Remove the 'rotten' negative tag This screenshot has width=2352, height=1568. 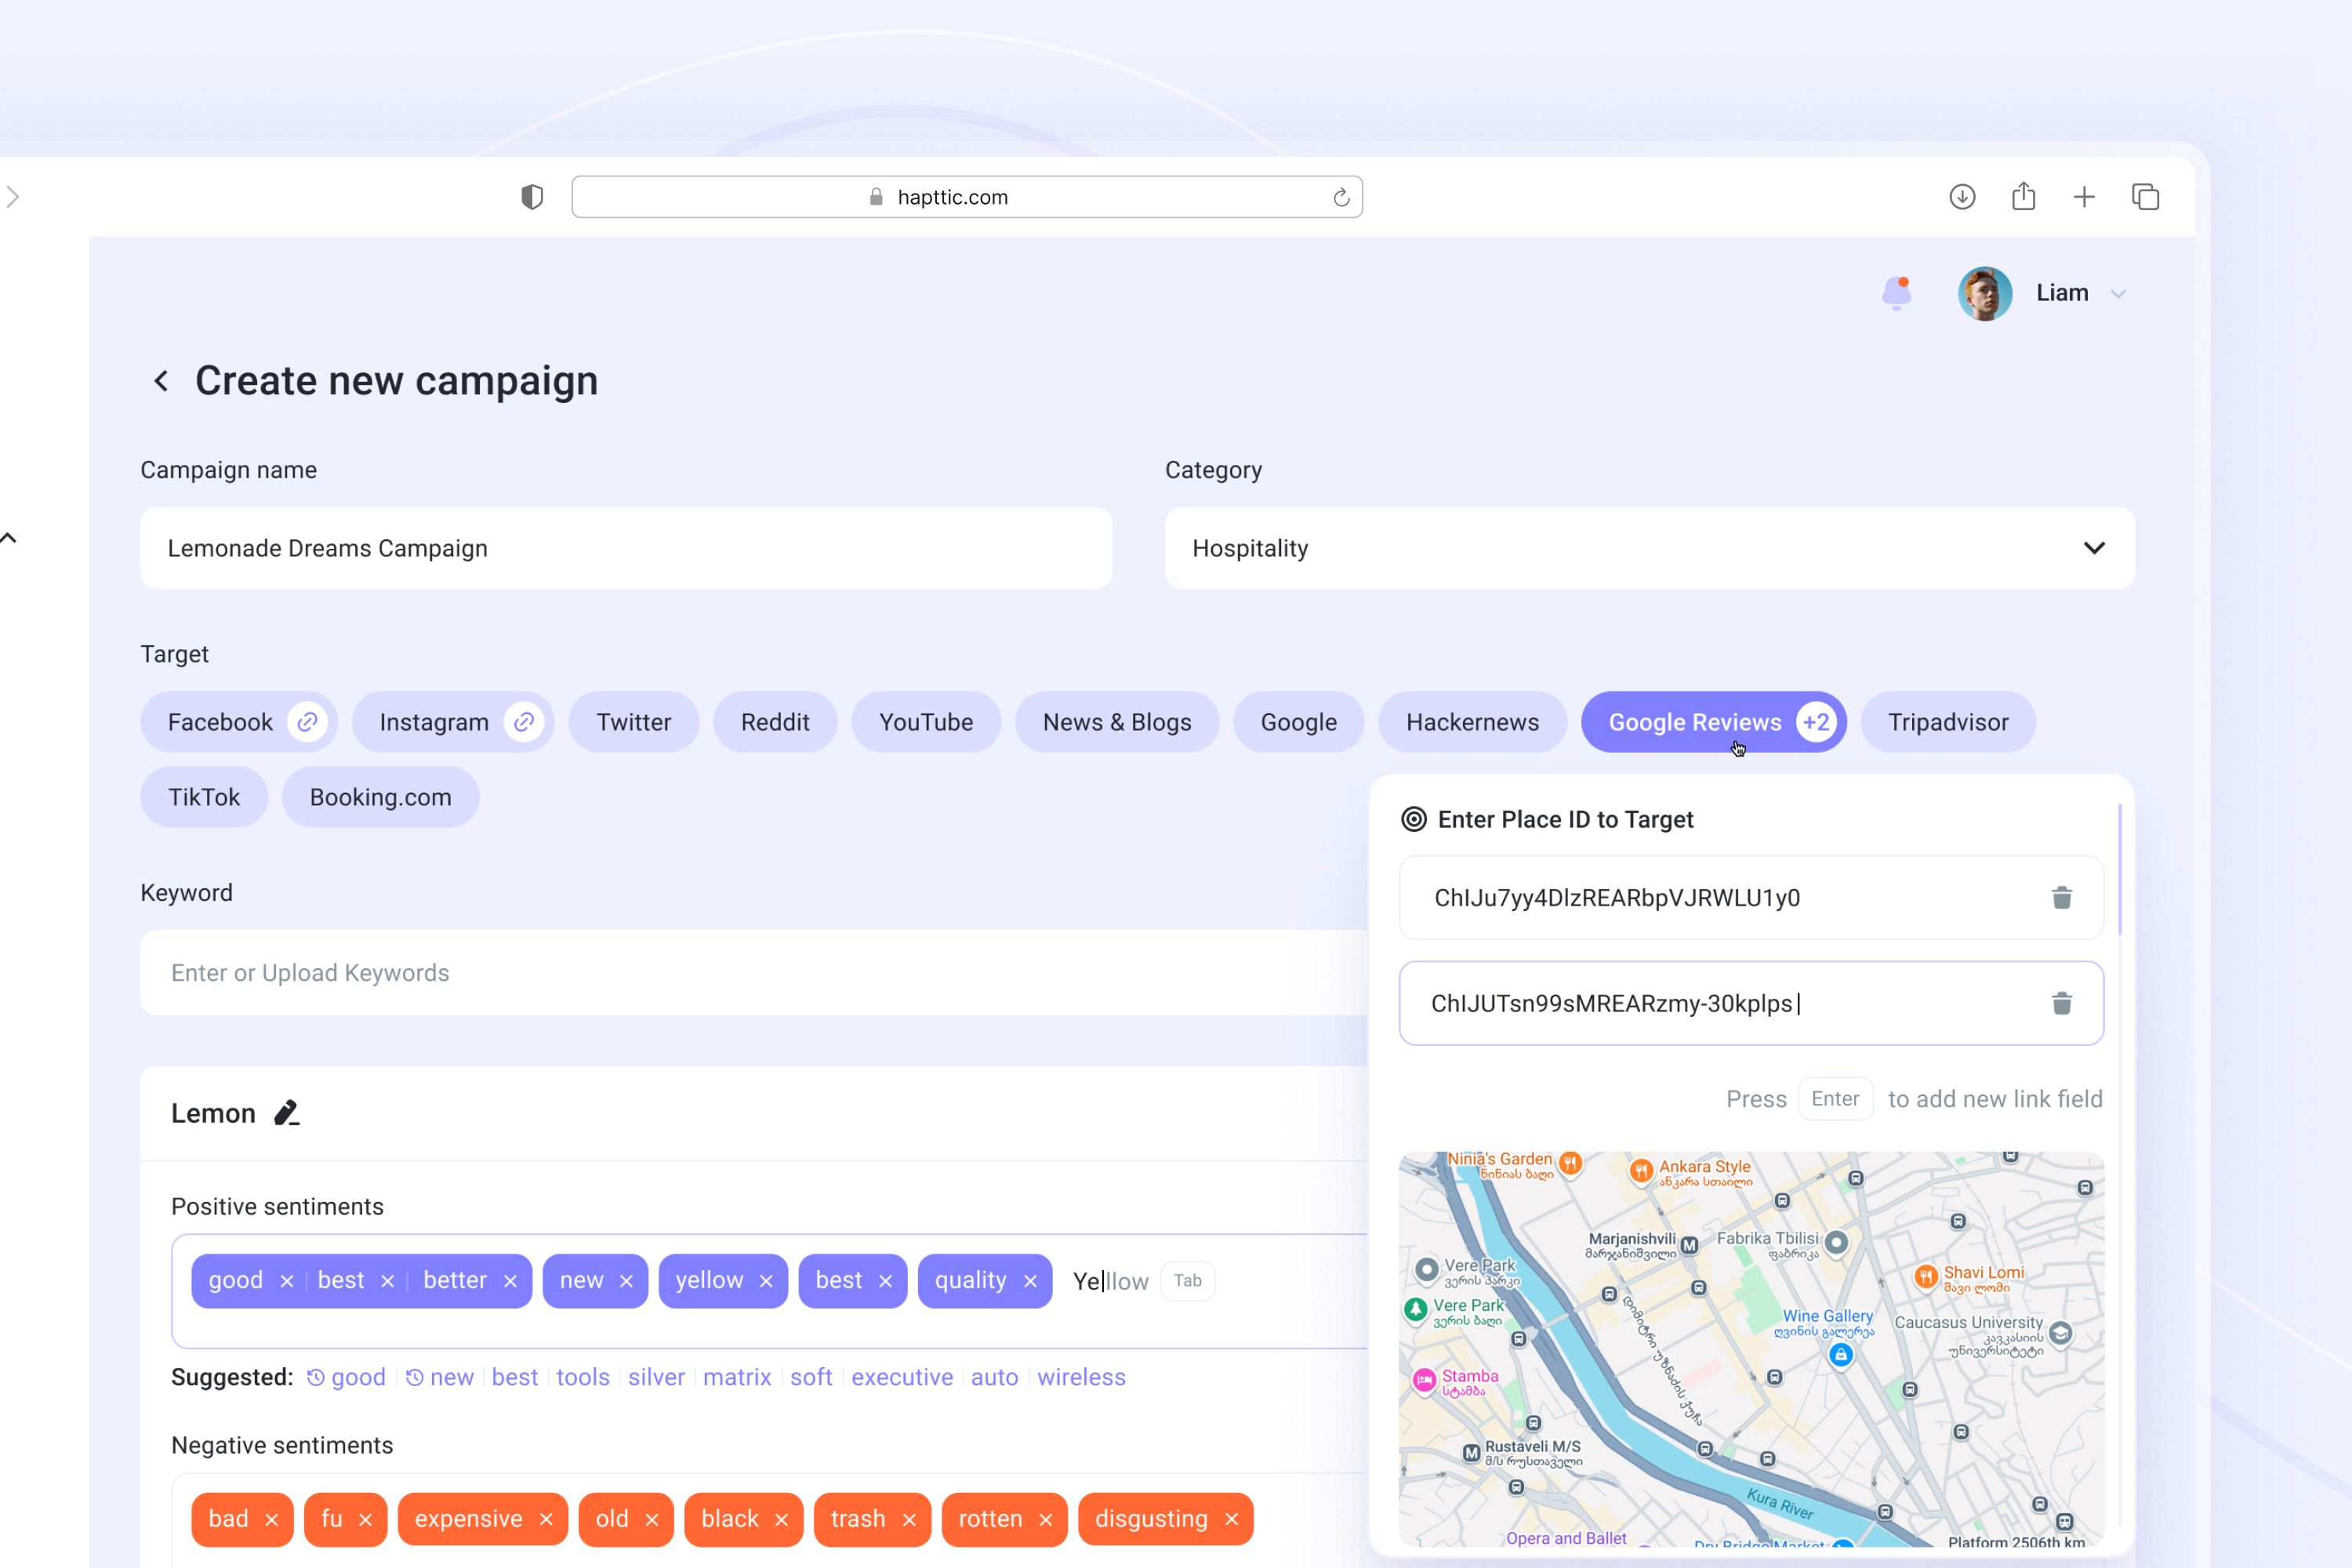coord(1046,1520)
